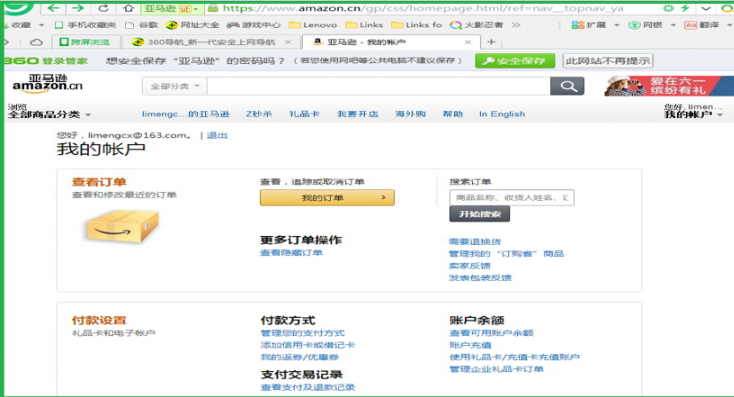Click the Amazon search text field
This screenshot has height=397, width=734.
coord(379,87)
